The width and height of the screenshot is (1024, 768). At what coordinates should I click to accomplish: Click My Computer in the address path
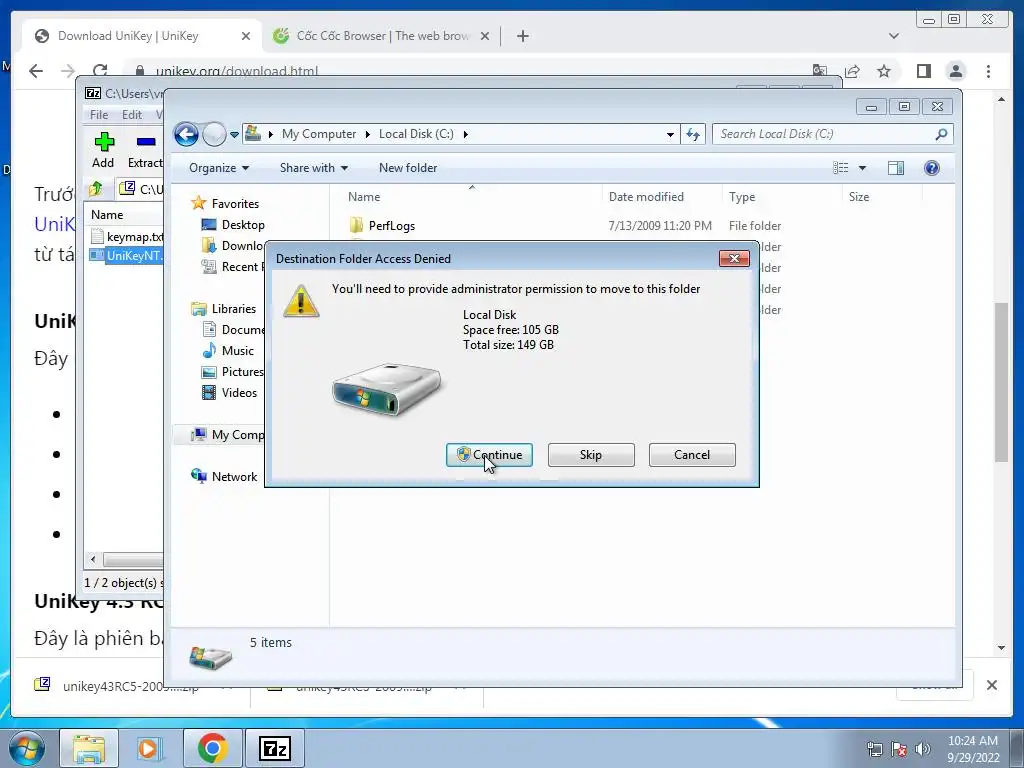[319, 134]
